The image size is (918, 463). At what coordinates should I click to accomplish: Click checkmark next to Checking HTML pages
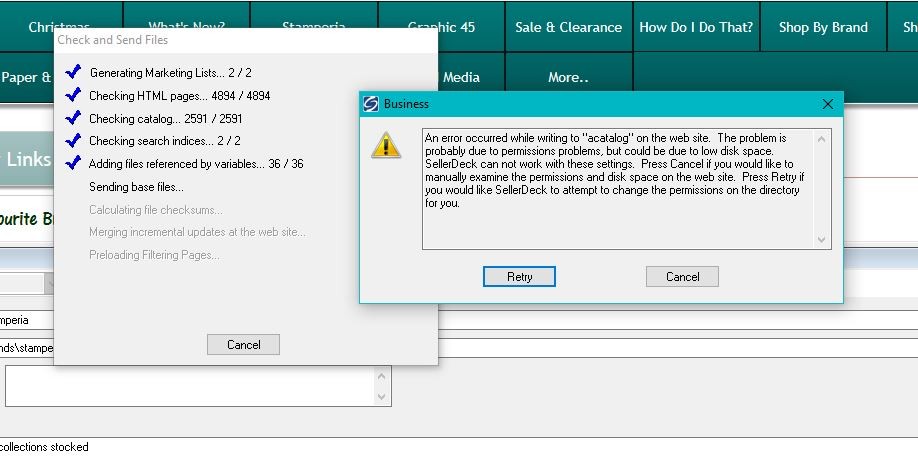(72, 96)
